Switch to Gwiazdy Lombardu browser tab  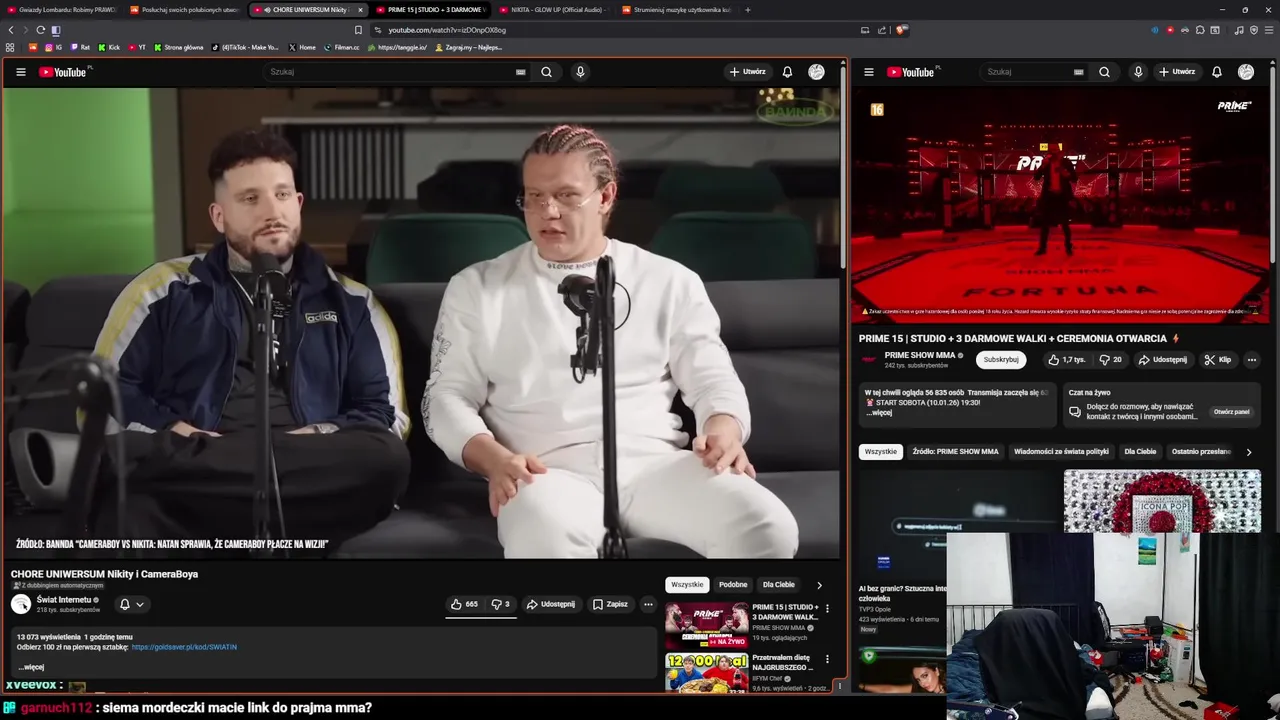62,10
